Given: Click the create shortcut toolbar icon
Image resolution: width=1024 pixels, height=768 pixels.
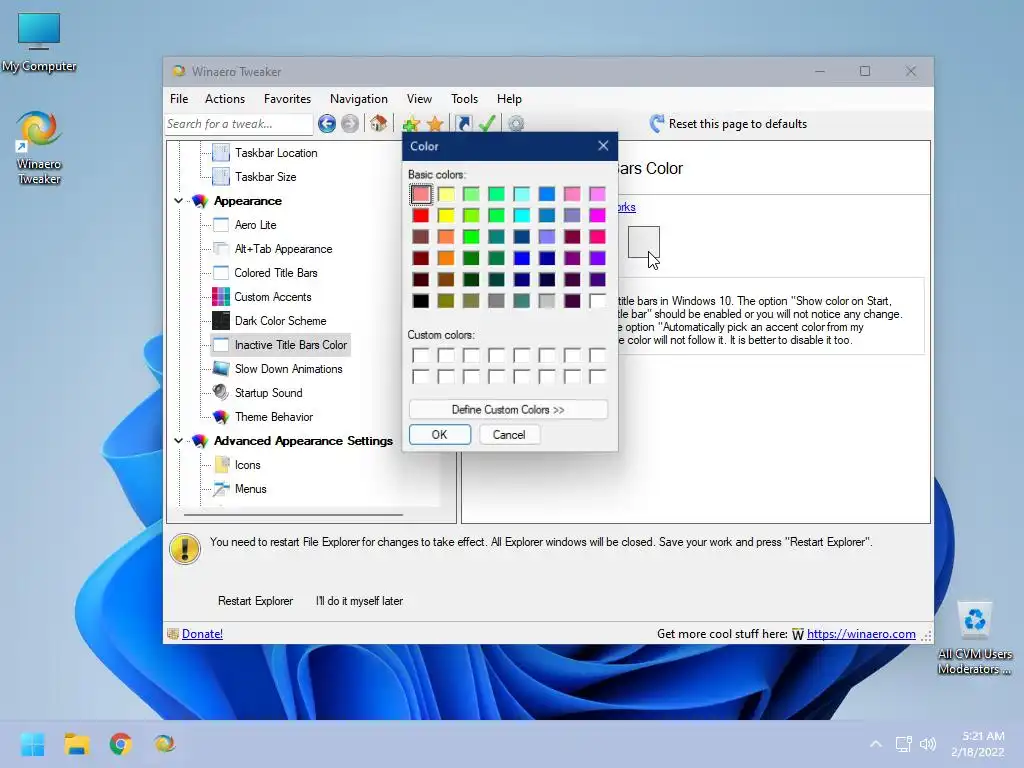Looking at the screenshot, I should (x=464, y=123).
